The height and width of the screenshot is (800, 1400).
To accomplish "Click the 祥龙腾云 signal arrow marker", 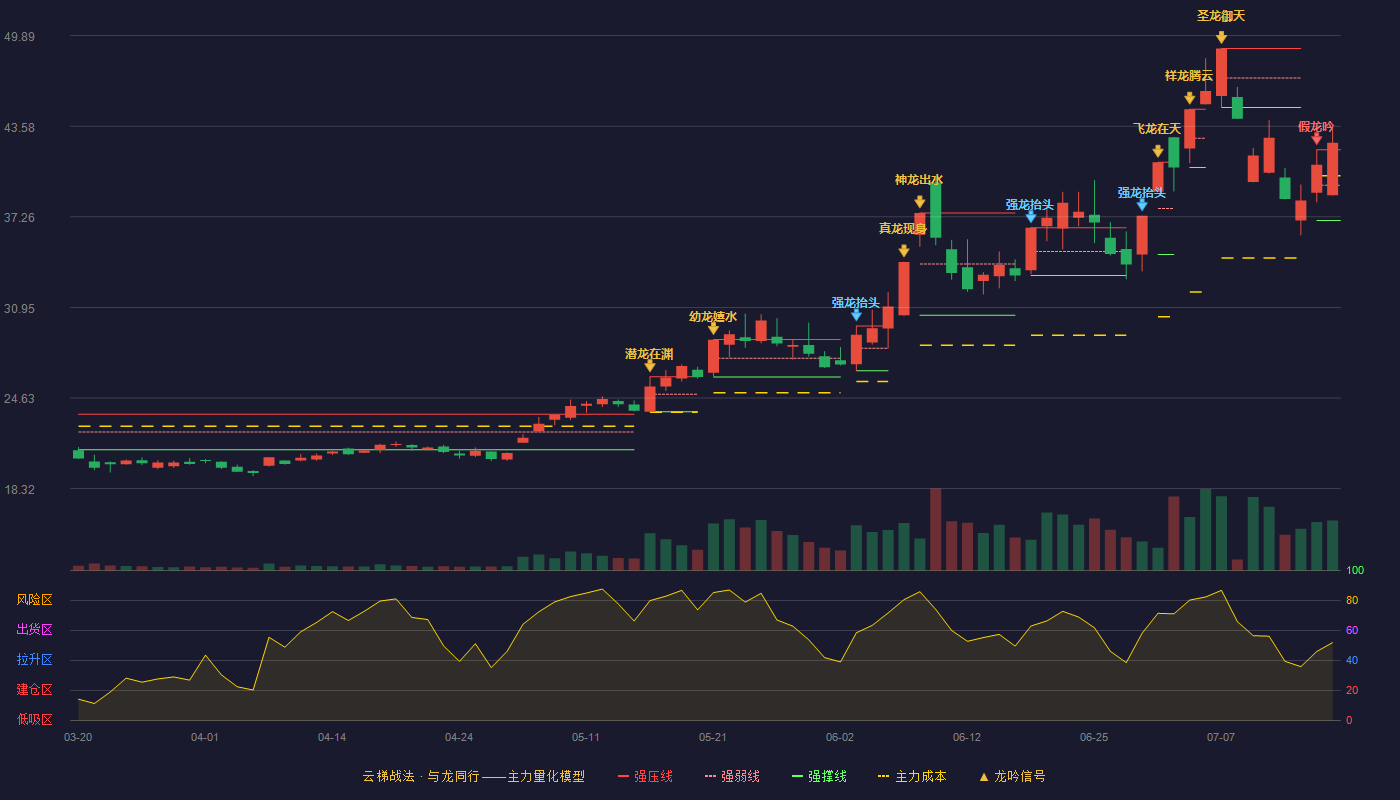I will click(x=1190, y=98).
